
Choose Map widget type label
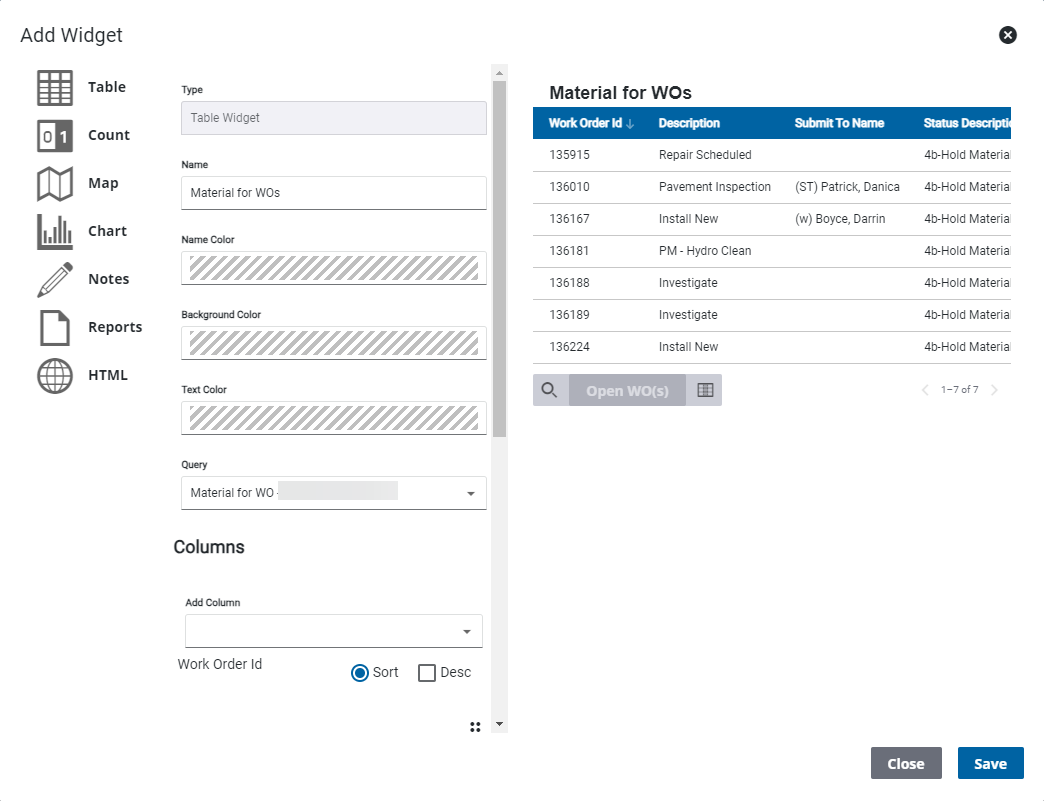click(103, 183)
